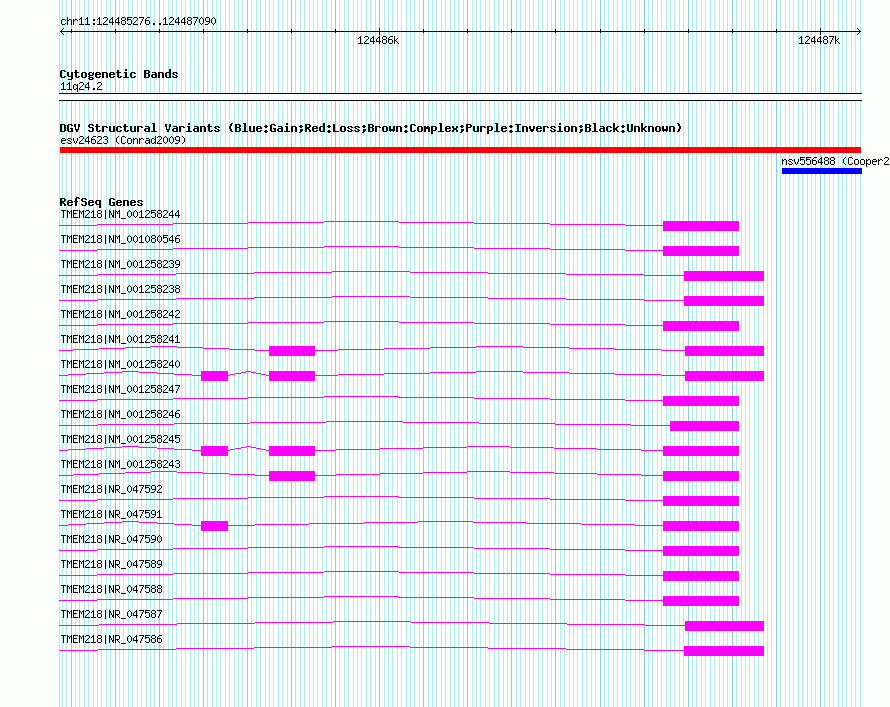Viewport: 890px width, 707px height.
Task: Click the right exon of NM_001258240
Action: tap(724, 376)
